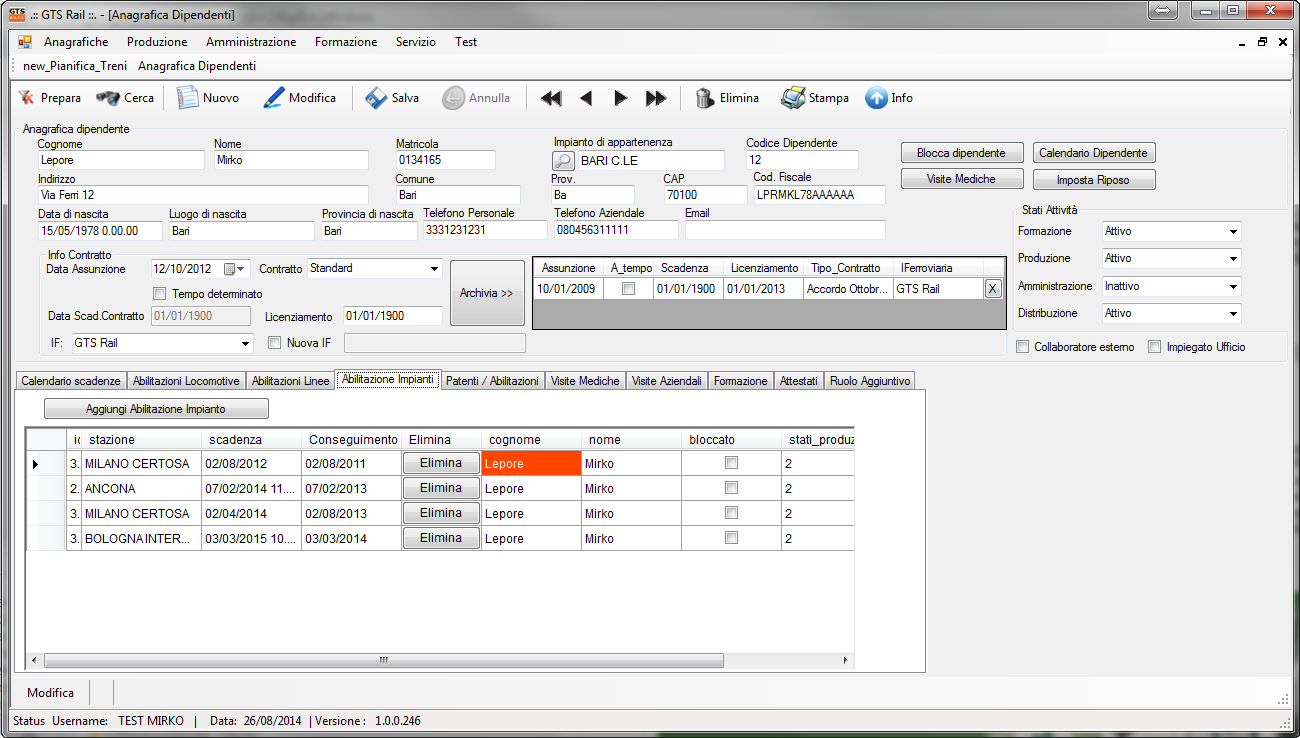Open the Contratto Standard dropdown
Viewport: 1300px width, 738px height.
tap(434, 269)
